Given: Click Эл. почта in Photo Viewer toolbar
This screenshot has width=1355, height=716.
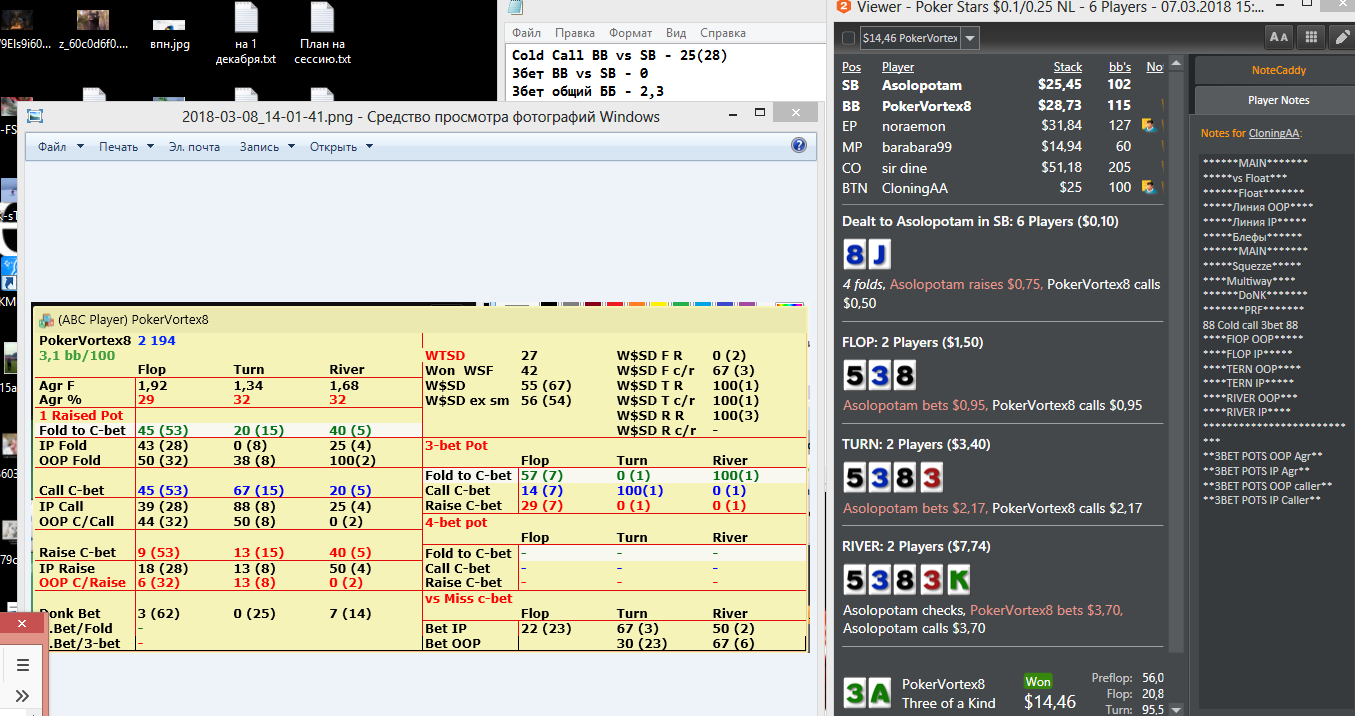Looking at the screenshot, I should [194, 147].
